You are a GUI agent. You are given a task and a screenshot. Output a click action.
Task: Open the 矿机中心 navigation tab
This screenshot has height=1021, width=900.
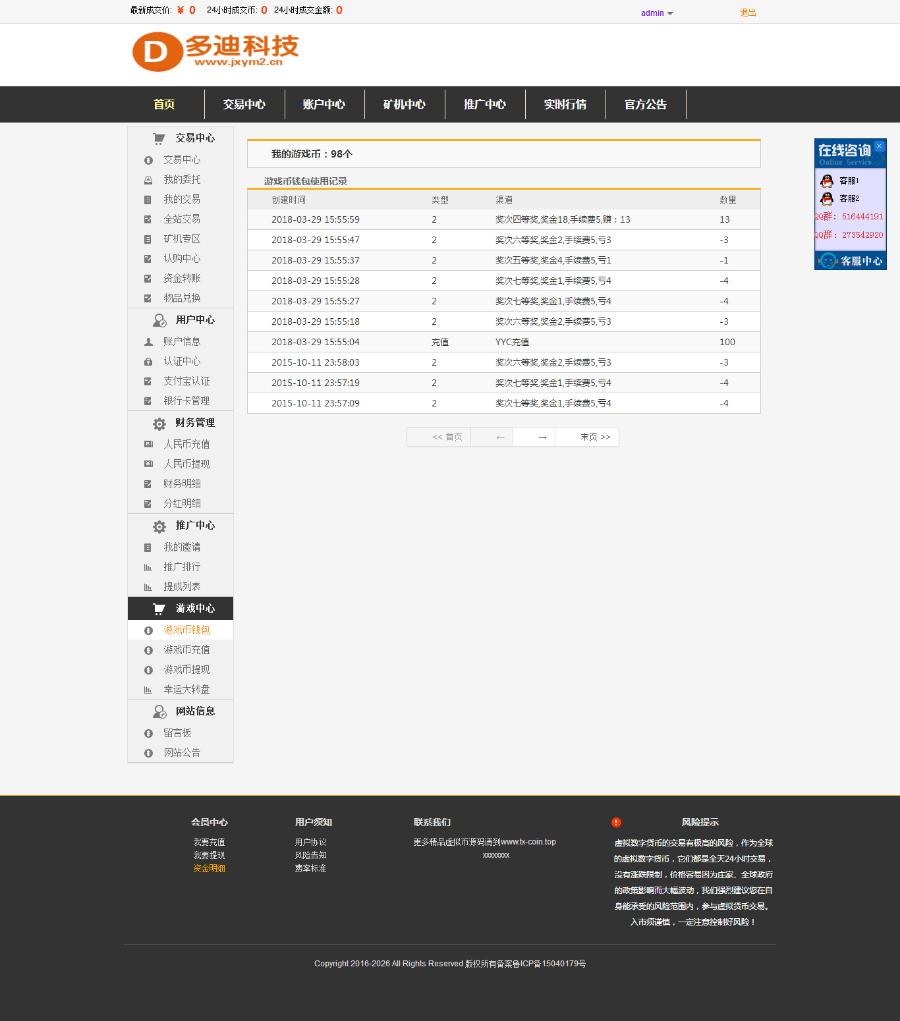[x=404, y=104]
